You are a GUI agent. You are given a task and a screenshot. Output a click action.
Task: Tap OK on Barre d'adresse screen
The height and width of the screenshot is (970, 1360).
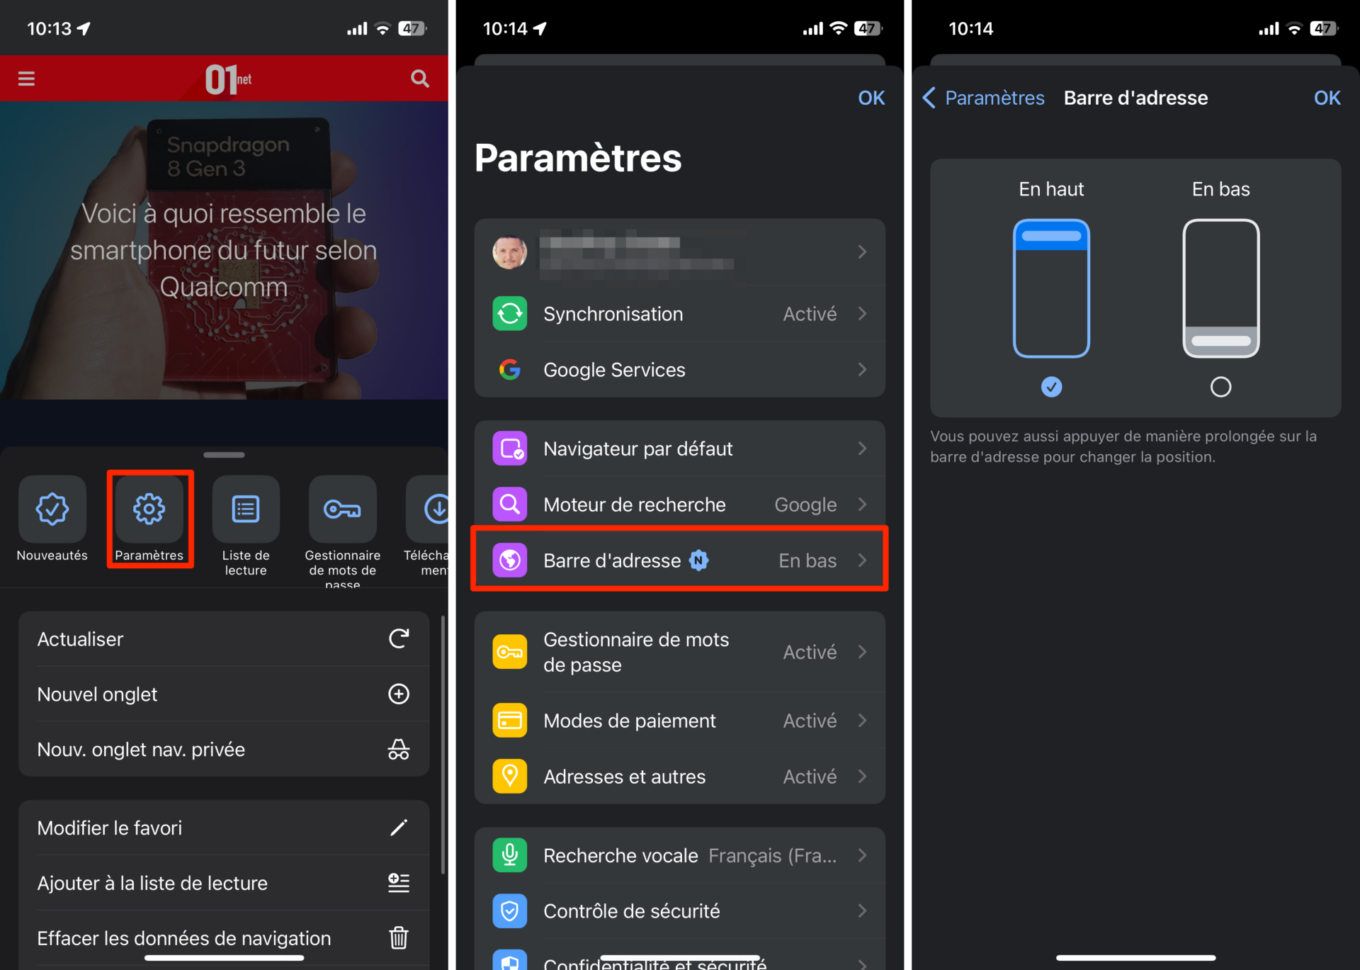pos(1327,98)
